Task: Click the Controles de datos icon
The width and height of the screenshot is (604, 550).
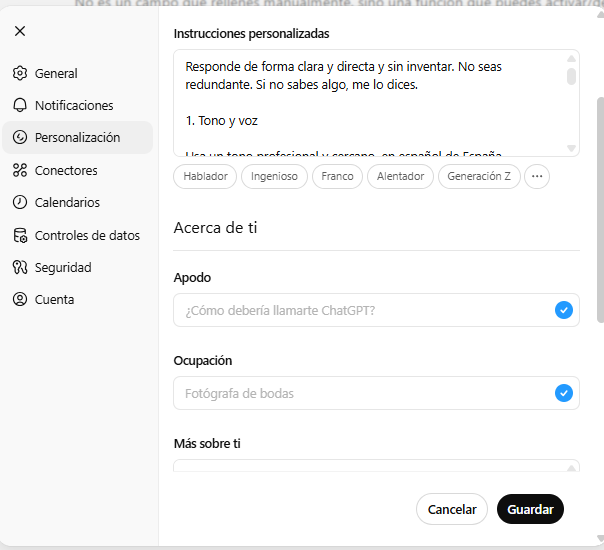Action: [x=20, y=236]
